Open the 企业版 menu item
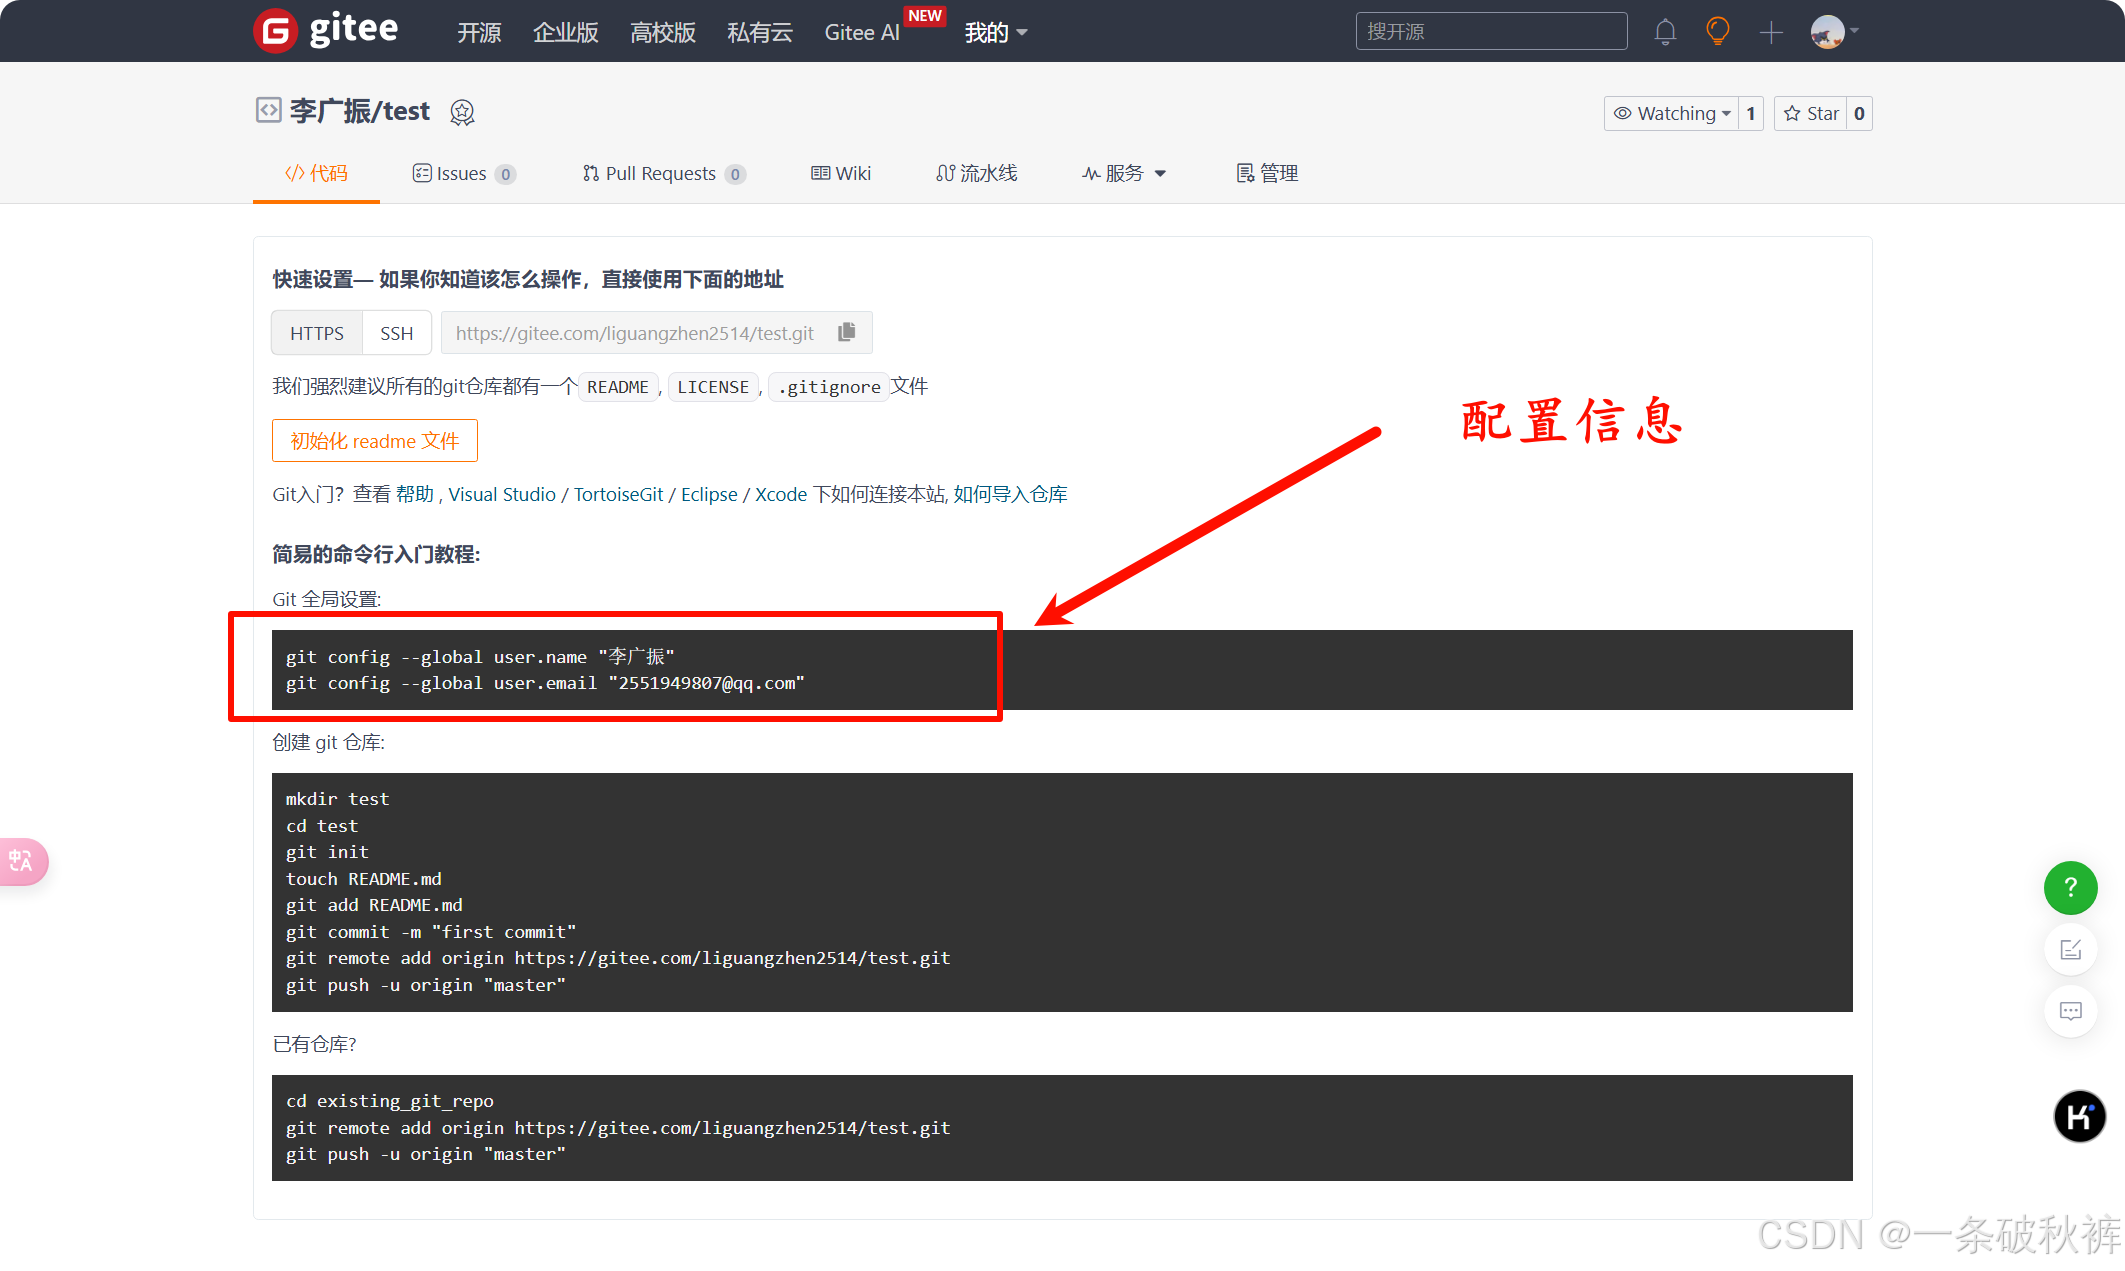 tap(566, 32)
